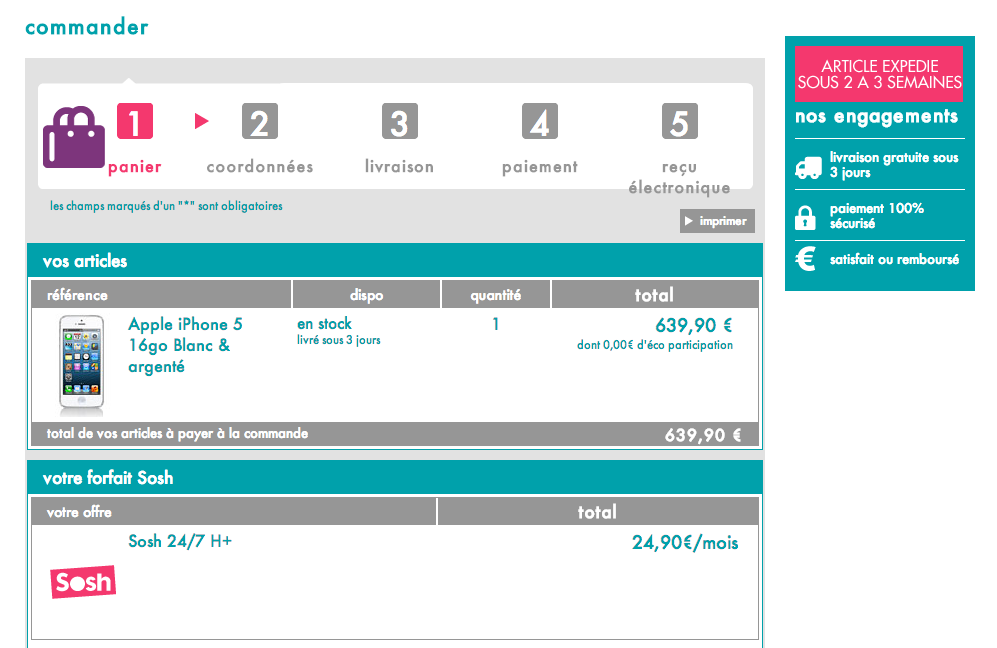
Task: Click the euro refund icon
Action: pos(806,259)
